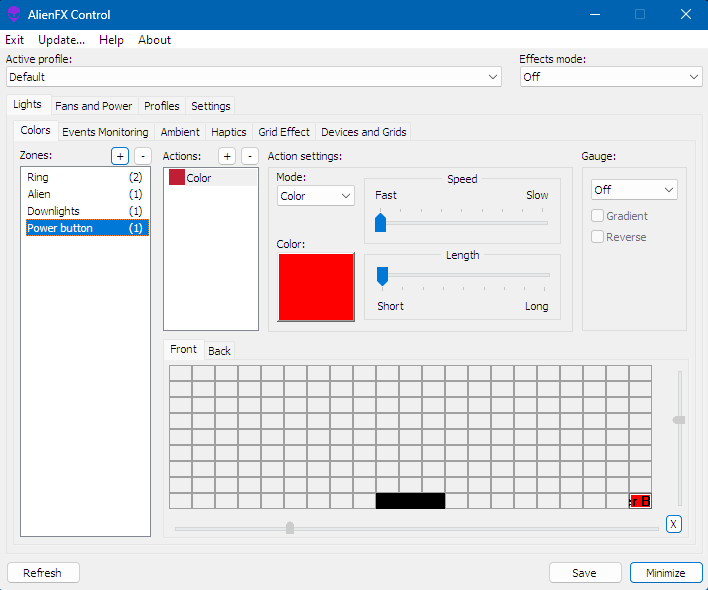Click the AlienFX Control app icon in the title bar
The width and height of the screenshot is (708, 590).
point(14,14)
